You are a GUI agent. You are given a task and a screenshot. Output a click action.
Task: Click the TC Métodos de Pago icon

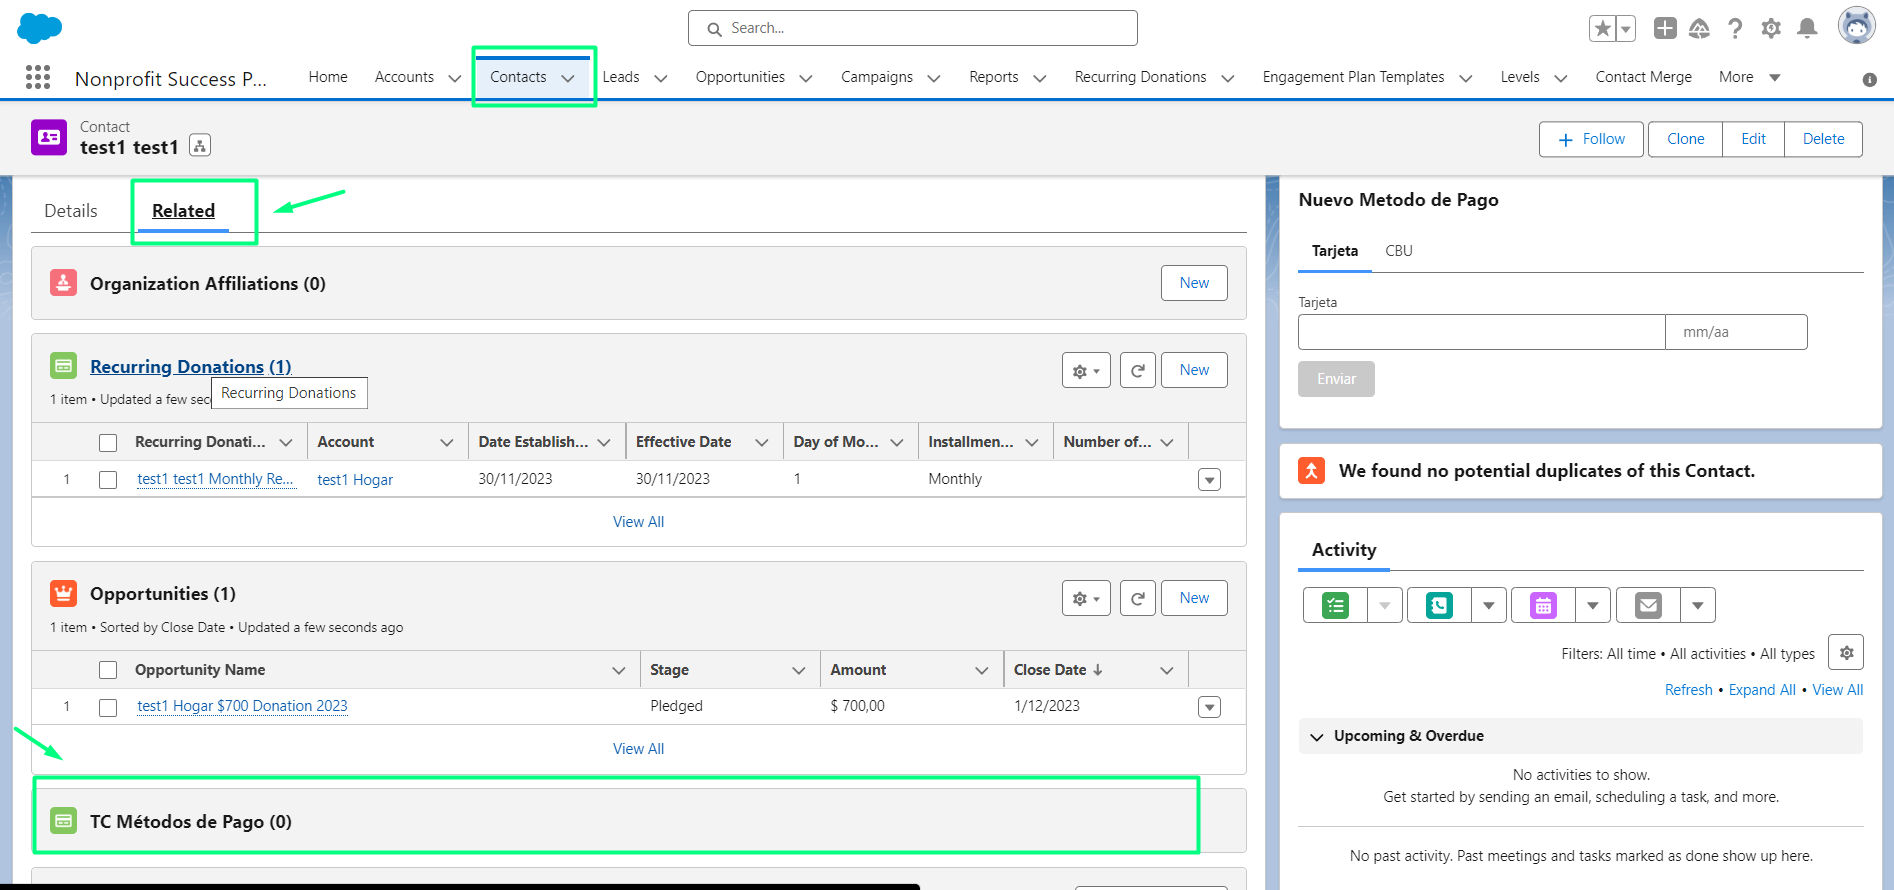[x=63, y=821]
